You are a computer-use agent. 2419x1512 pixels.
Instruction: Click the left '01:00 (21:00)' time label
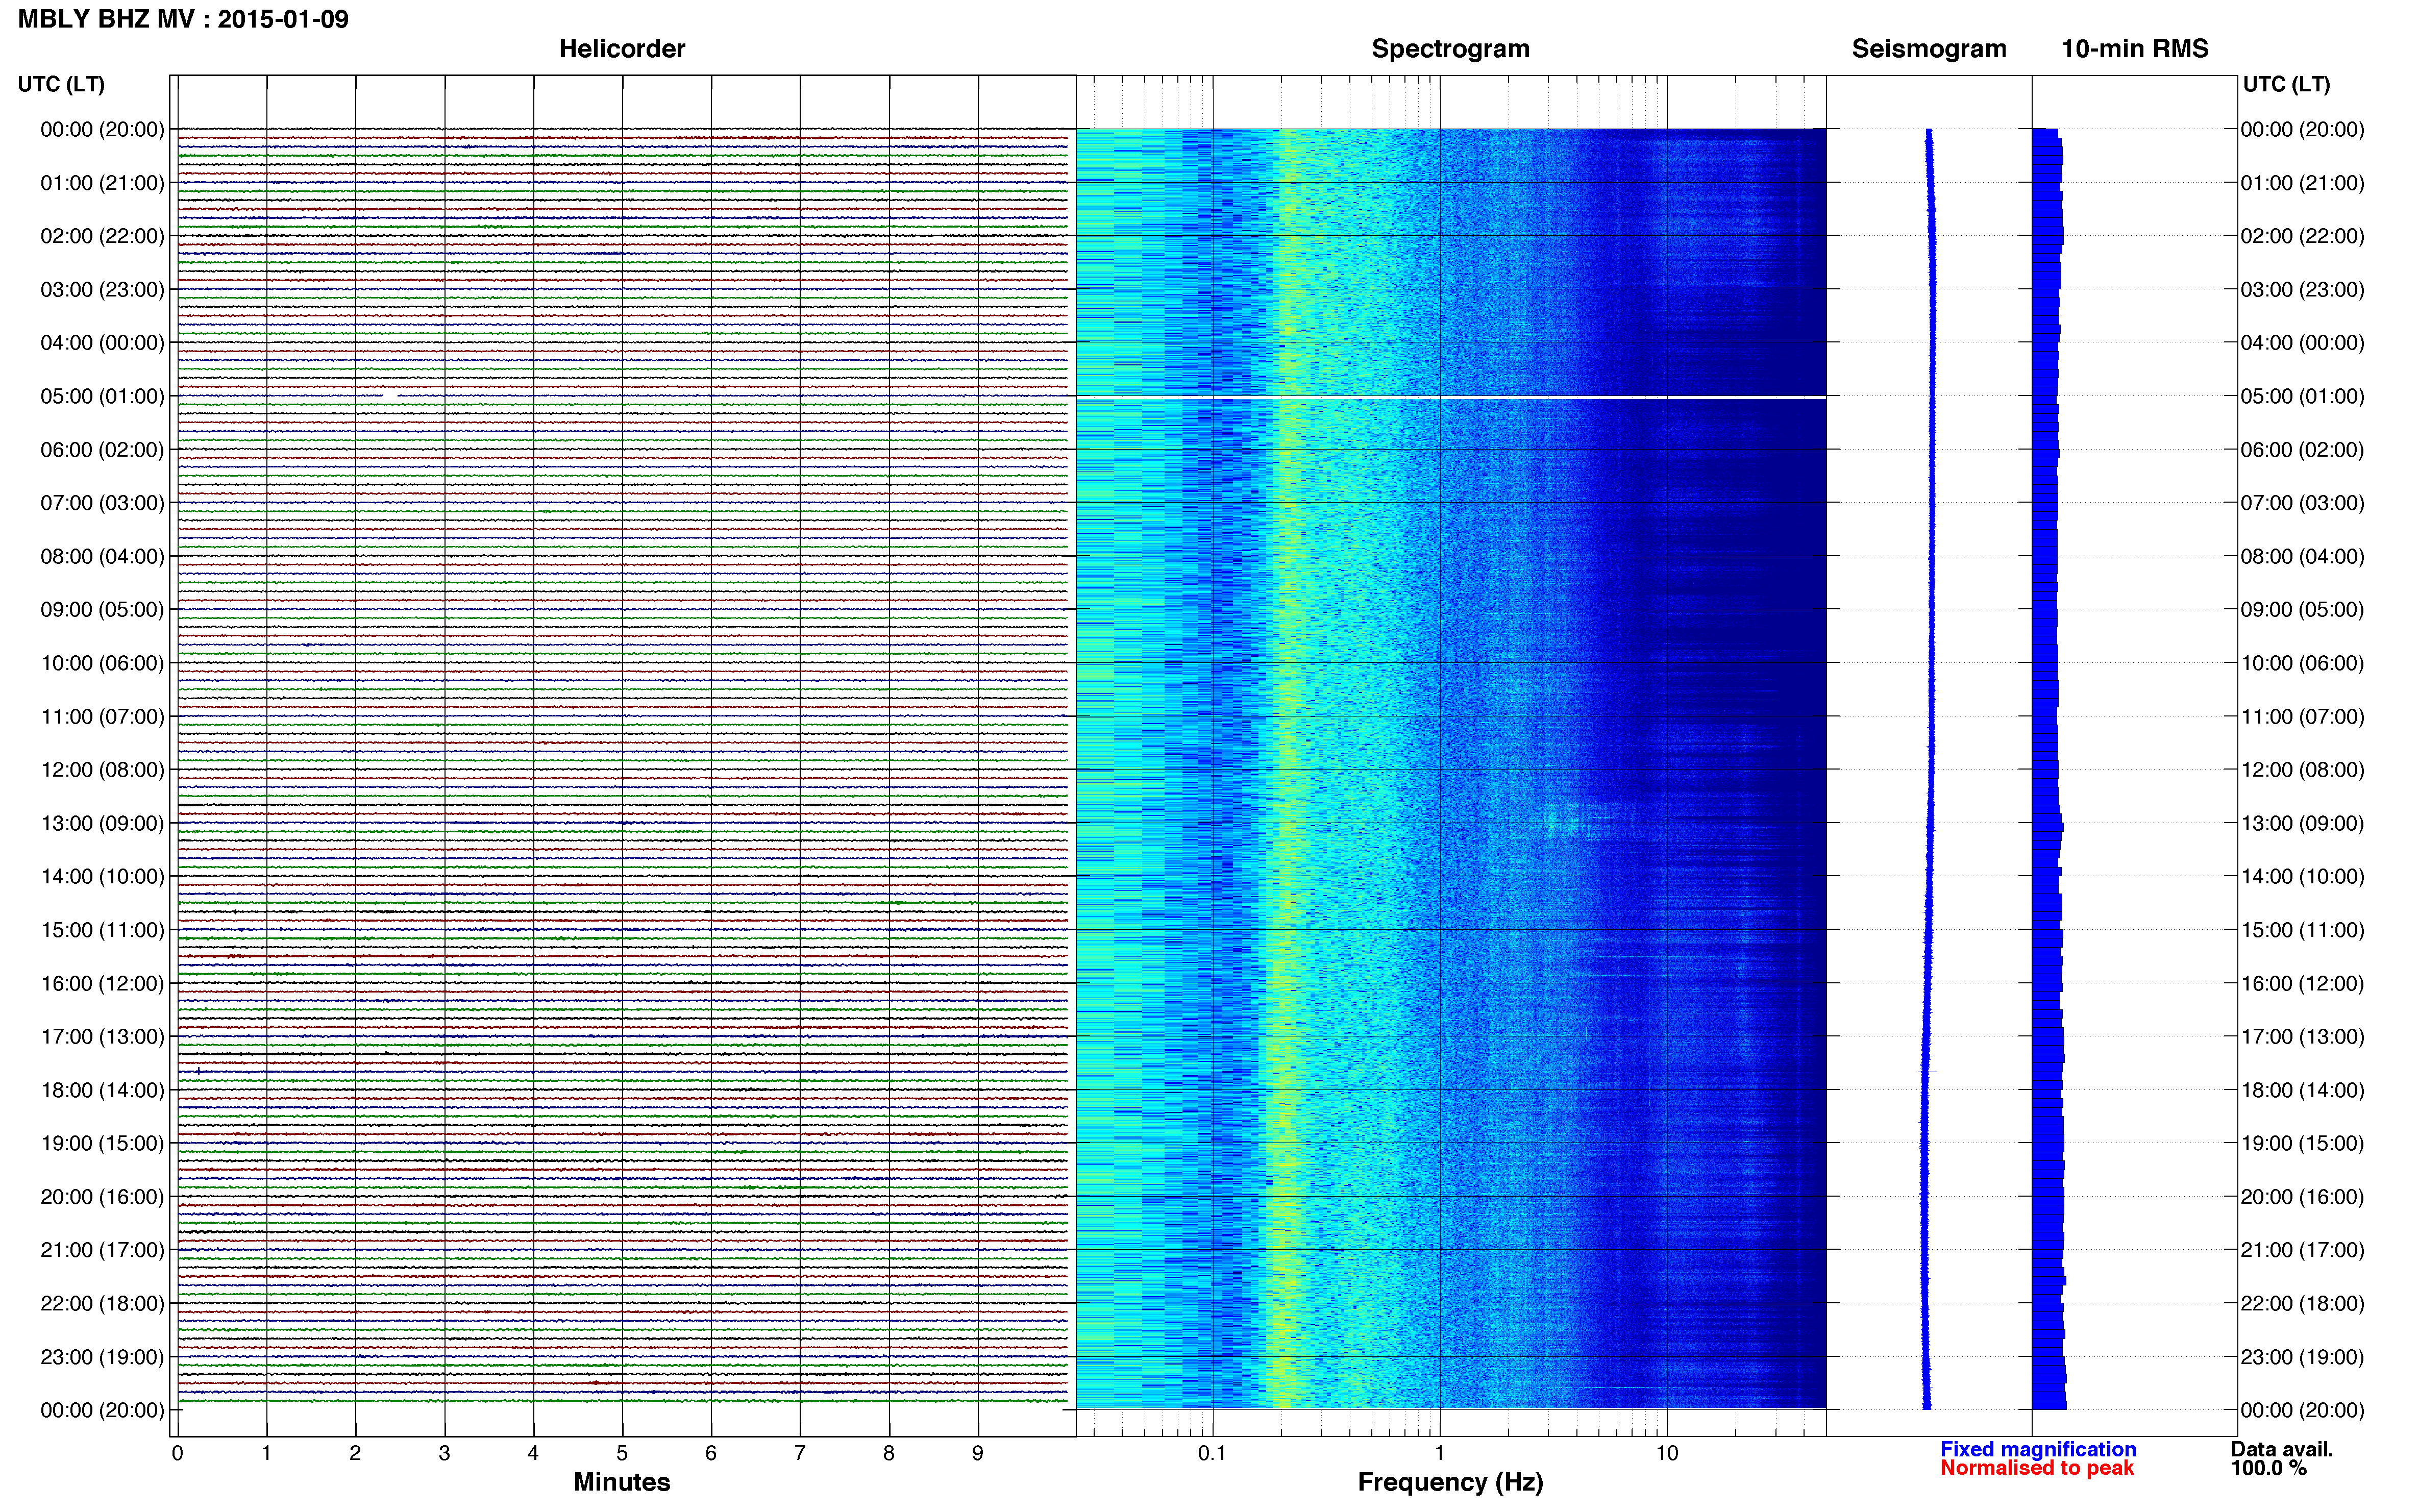click(x=102, y=183)
